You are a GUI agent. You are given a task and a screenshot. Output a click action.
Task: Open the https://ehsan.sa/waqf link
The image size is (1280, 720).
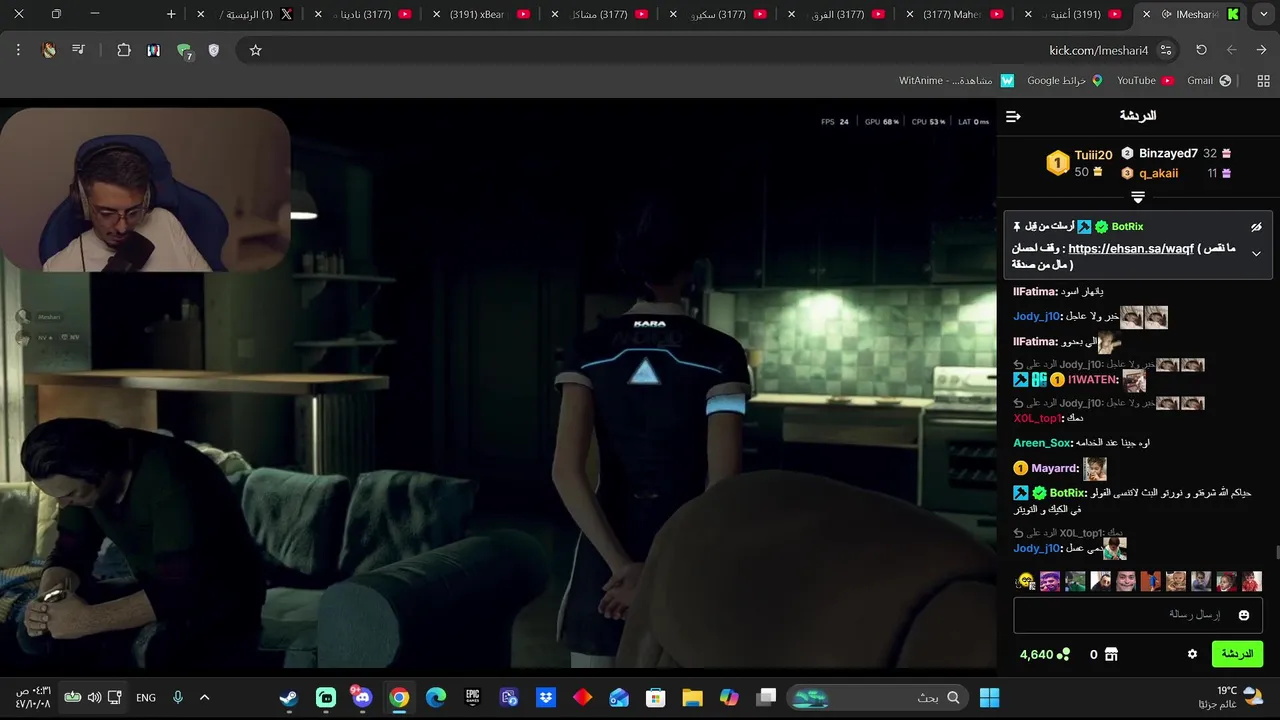point(1131,248)
